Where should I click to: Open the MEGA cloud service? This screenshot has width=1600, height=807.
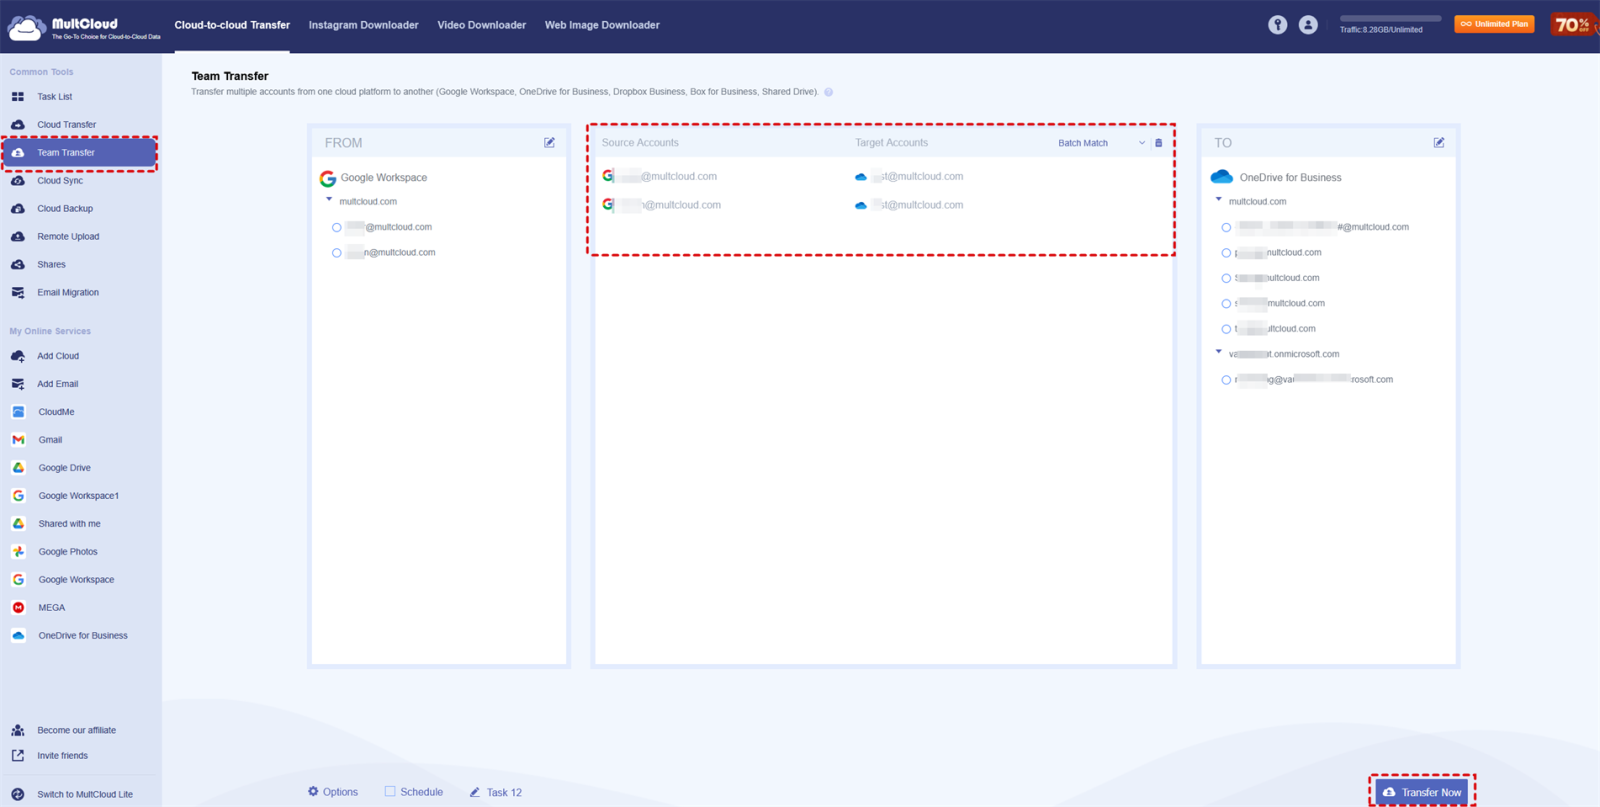pyautogui.click(x=52, y=608)
